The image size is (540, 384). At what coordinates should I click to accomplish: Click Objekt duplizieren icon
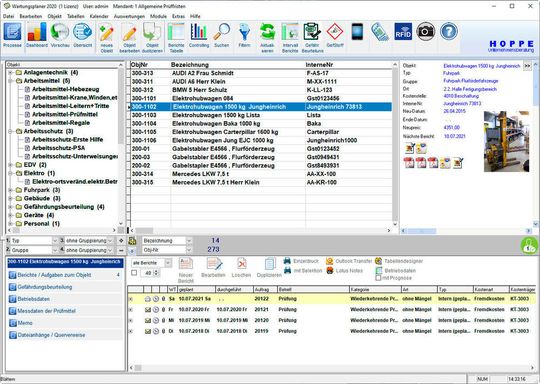pyautogui.click(x=152, y=37)
